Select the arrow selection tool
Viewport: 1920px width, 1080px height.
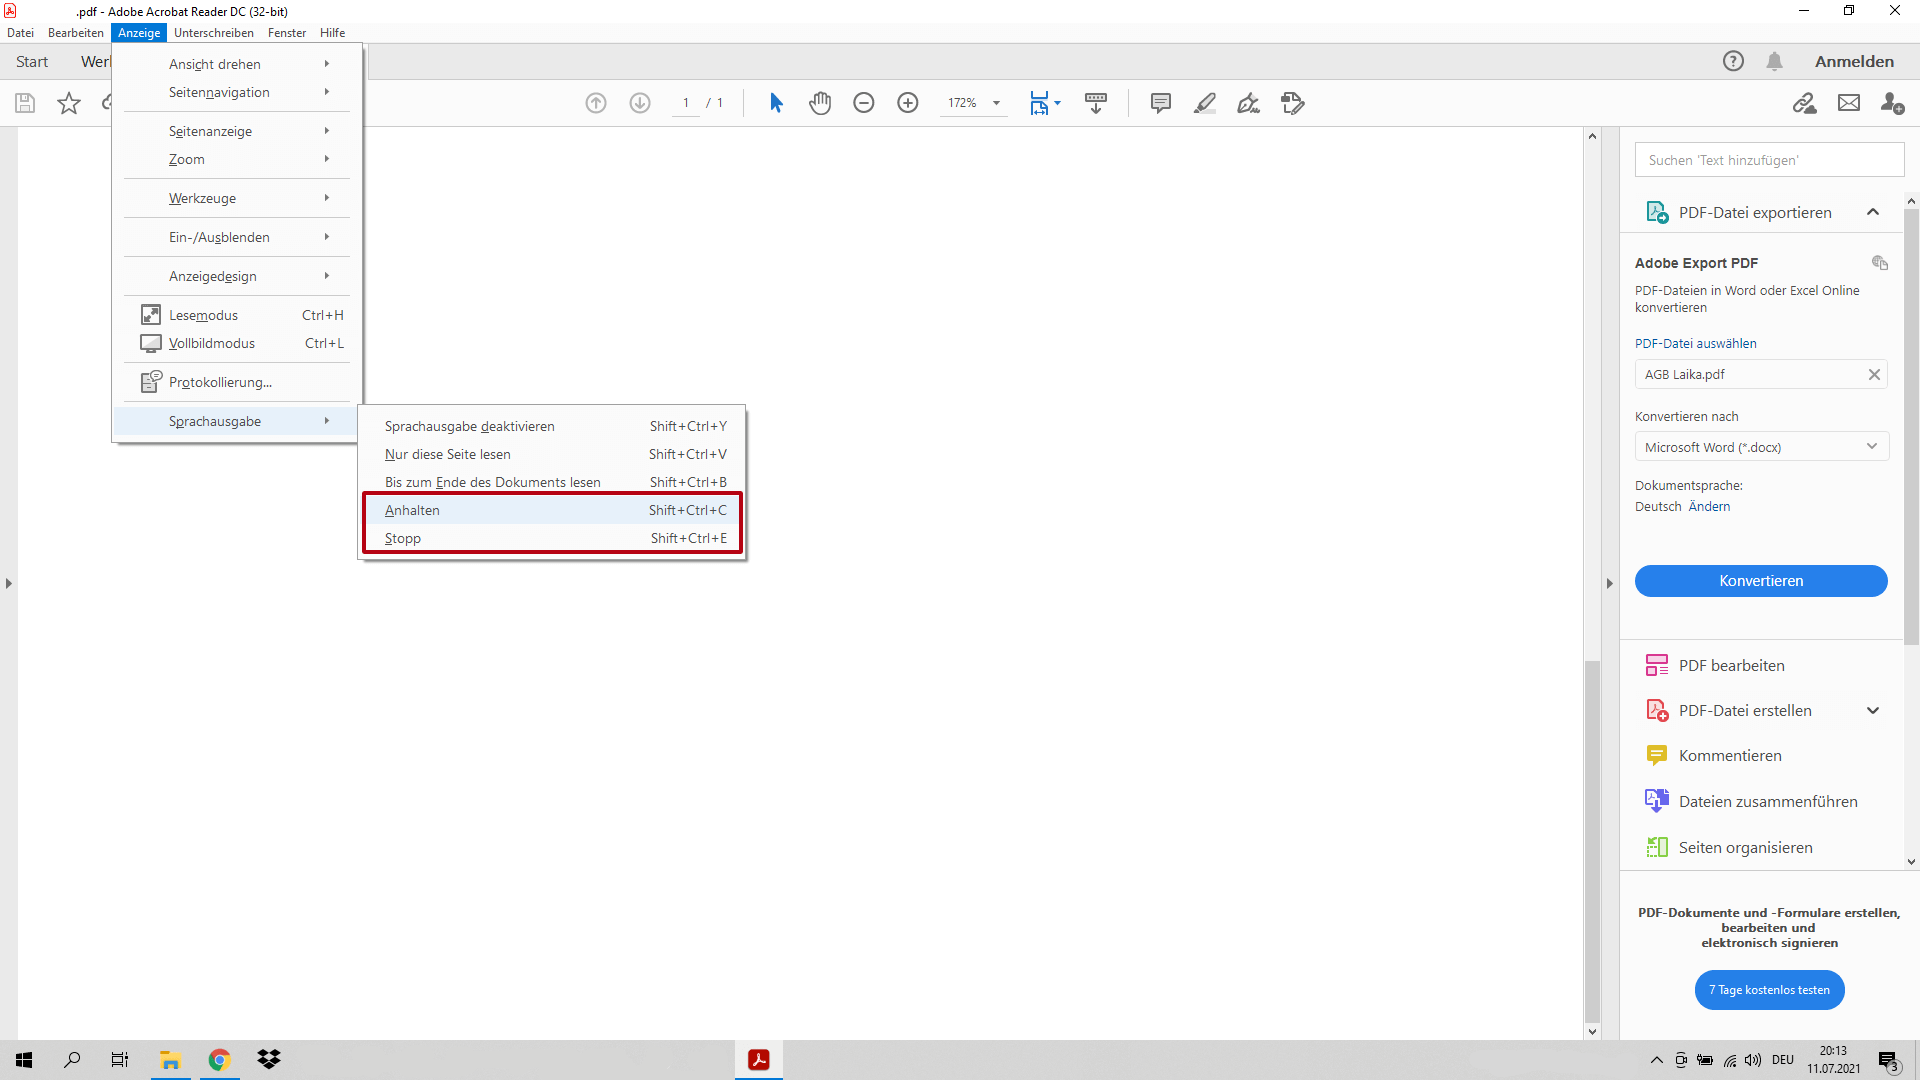coord(776,103)
